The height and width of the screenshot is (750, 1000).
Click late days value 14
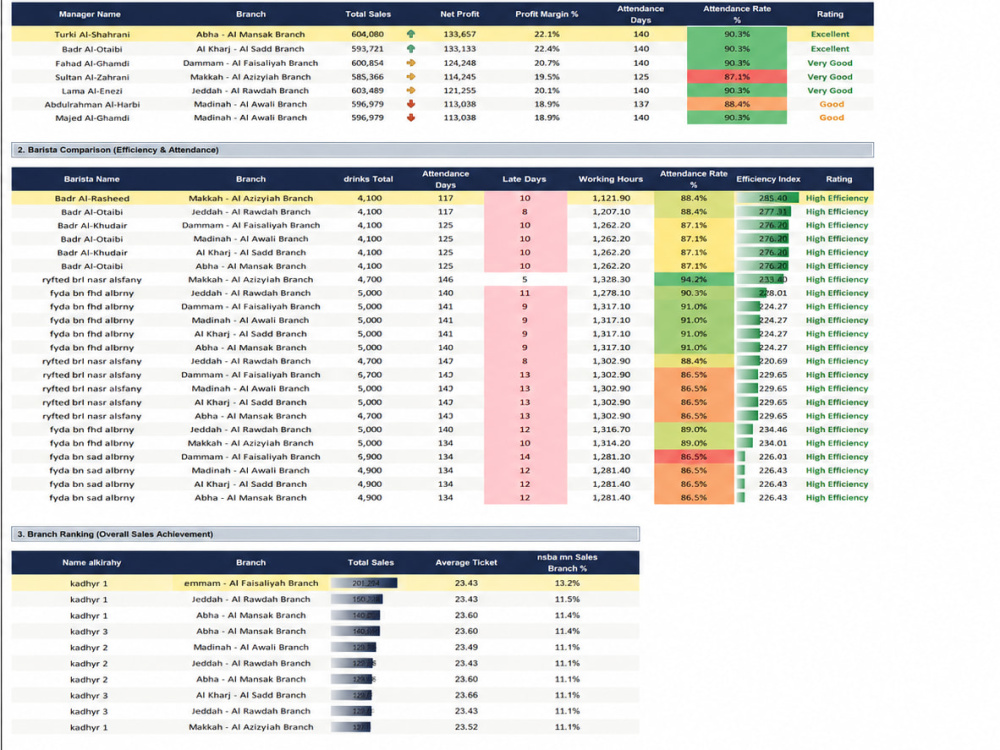click(524, 457)
